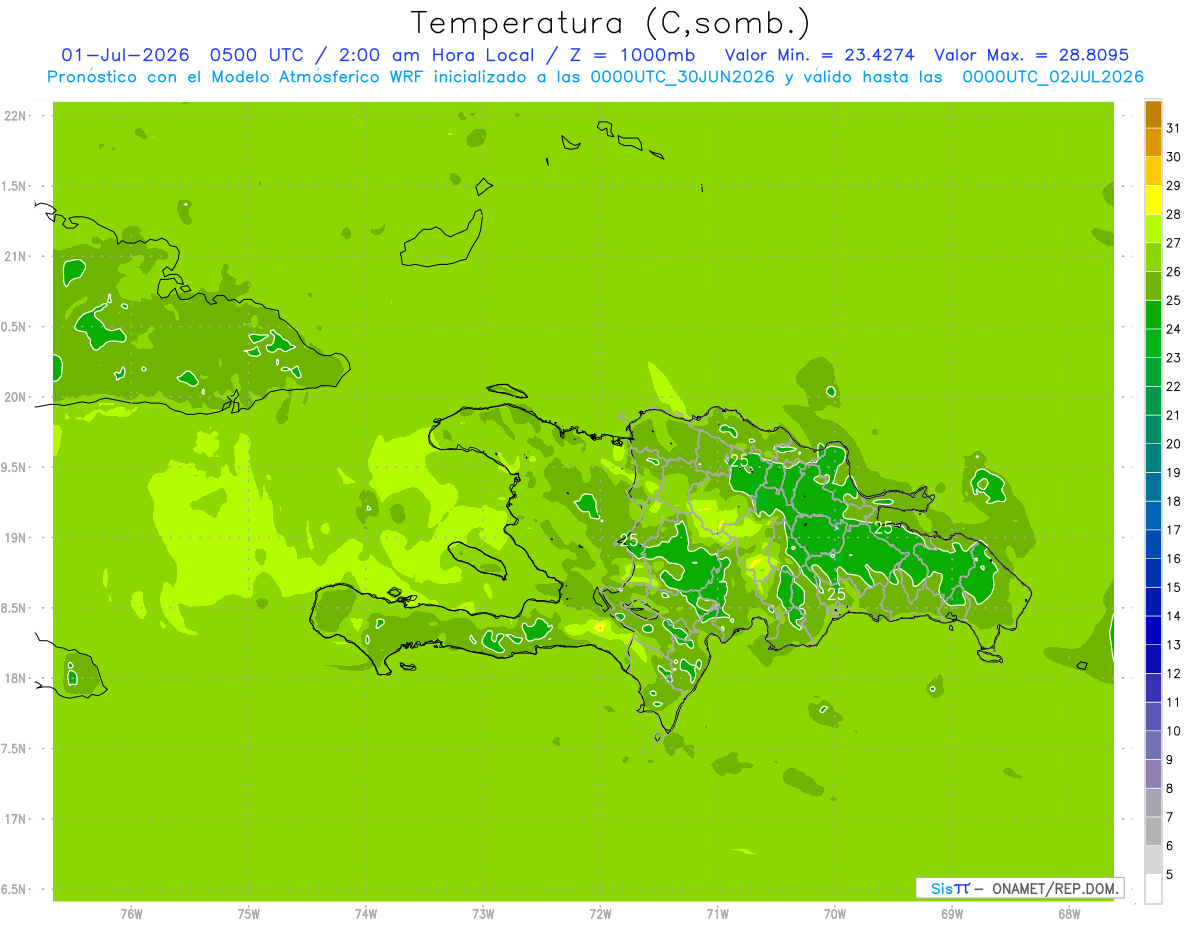
Task: Click the white legend swatch below 5
Action: pyautogui.click(x=1153, y=889)
